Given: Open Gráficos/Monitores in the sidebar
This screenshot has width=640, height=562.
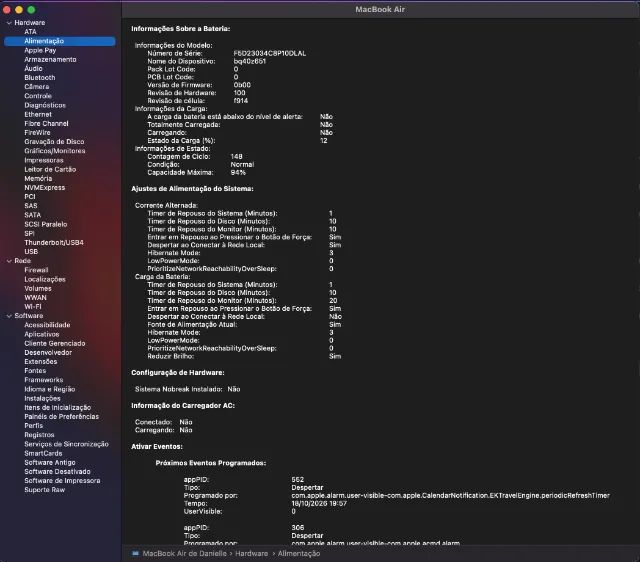Looking at the screenshot, I should pyautogui.click(x=55, y=151).
